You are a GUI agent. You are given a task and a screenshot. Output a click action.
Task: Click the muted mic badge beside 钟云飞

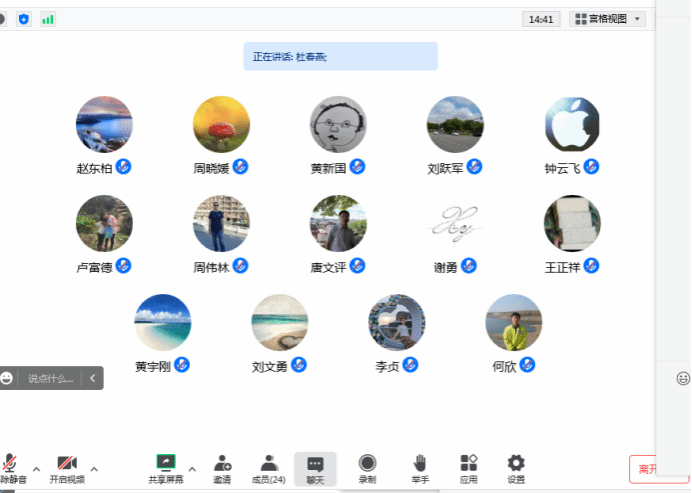coord(591,167)
